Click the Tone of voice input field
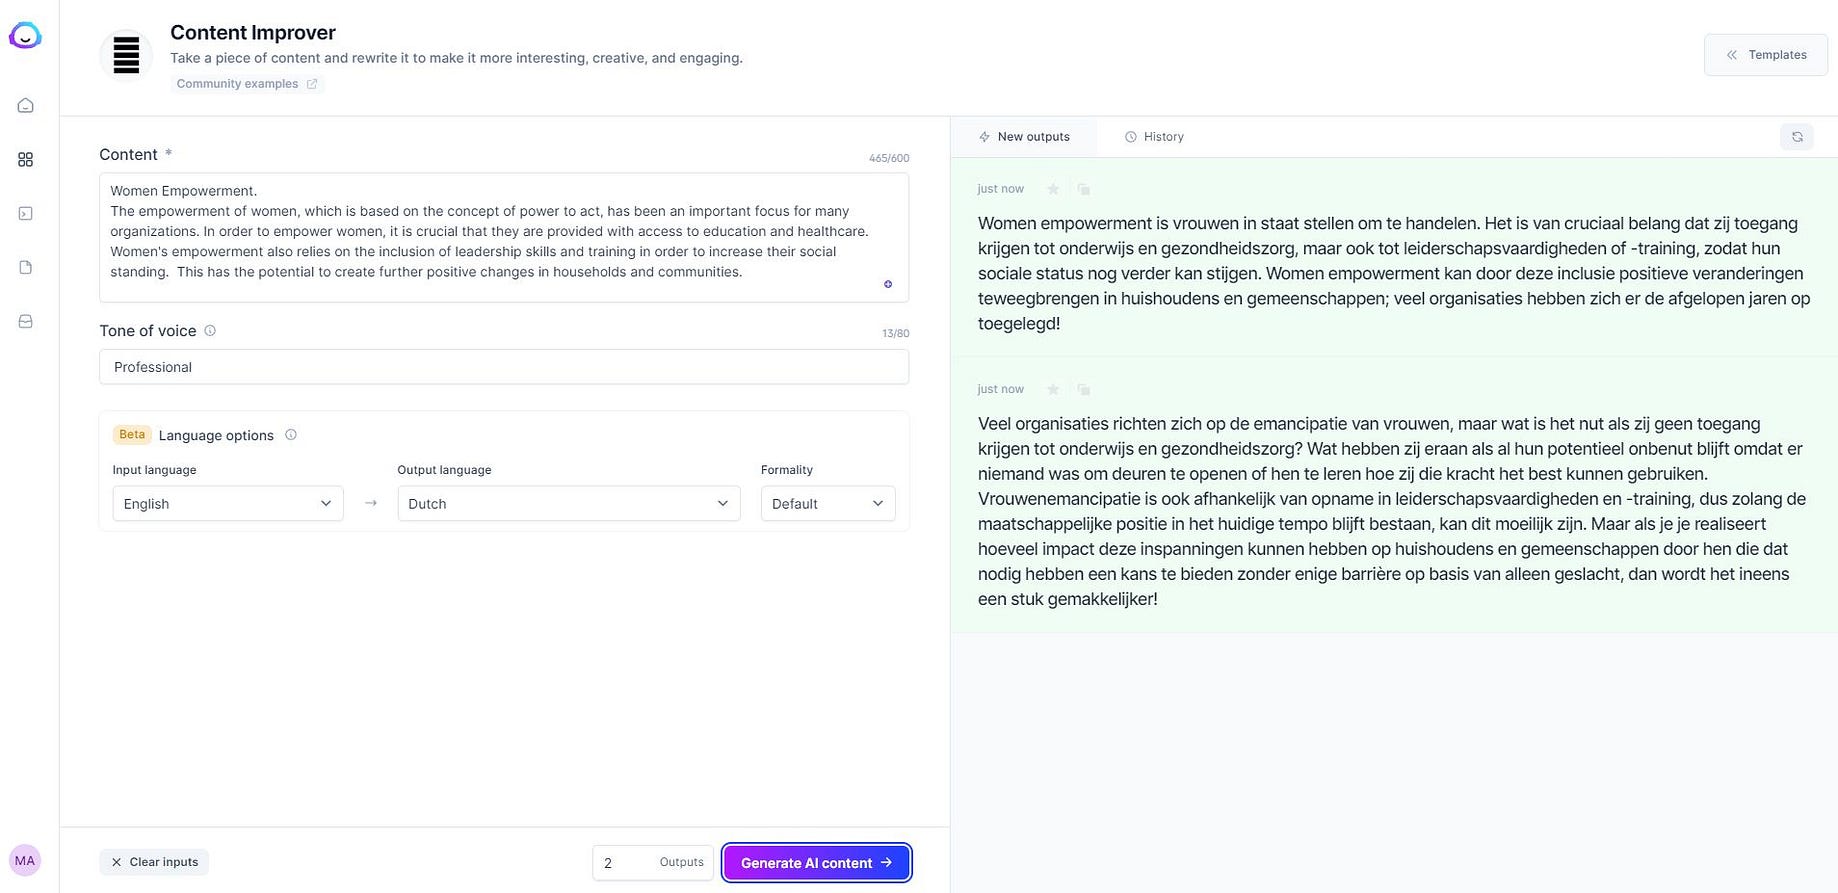1838x893 pixels. tap(503, 367)
